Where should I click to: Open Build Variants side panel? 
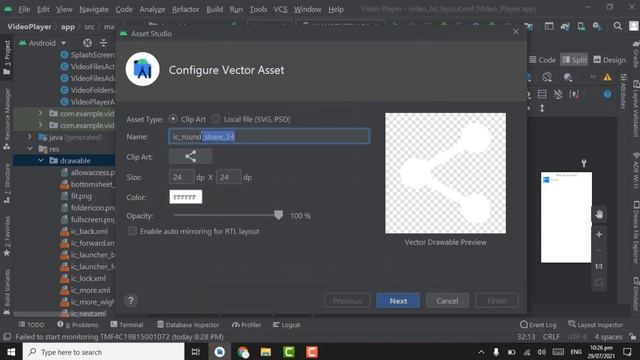pyautogui.click(x=7, y=292)
